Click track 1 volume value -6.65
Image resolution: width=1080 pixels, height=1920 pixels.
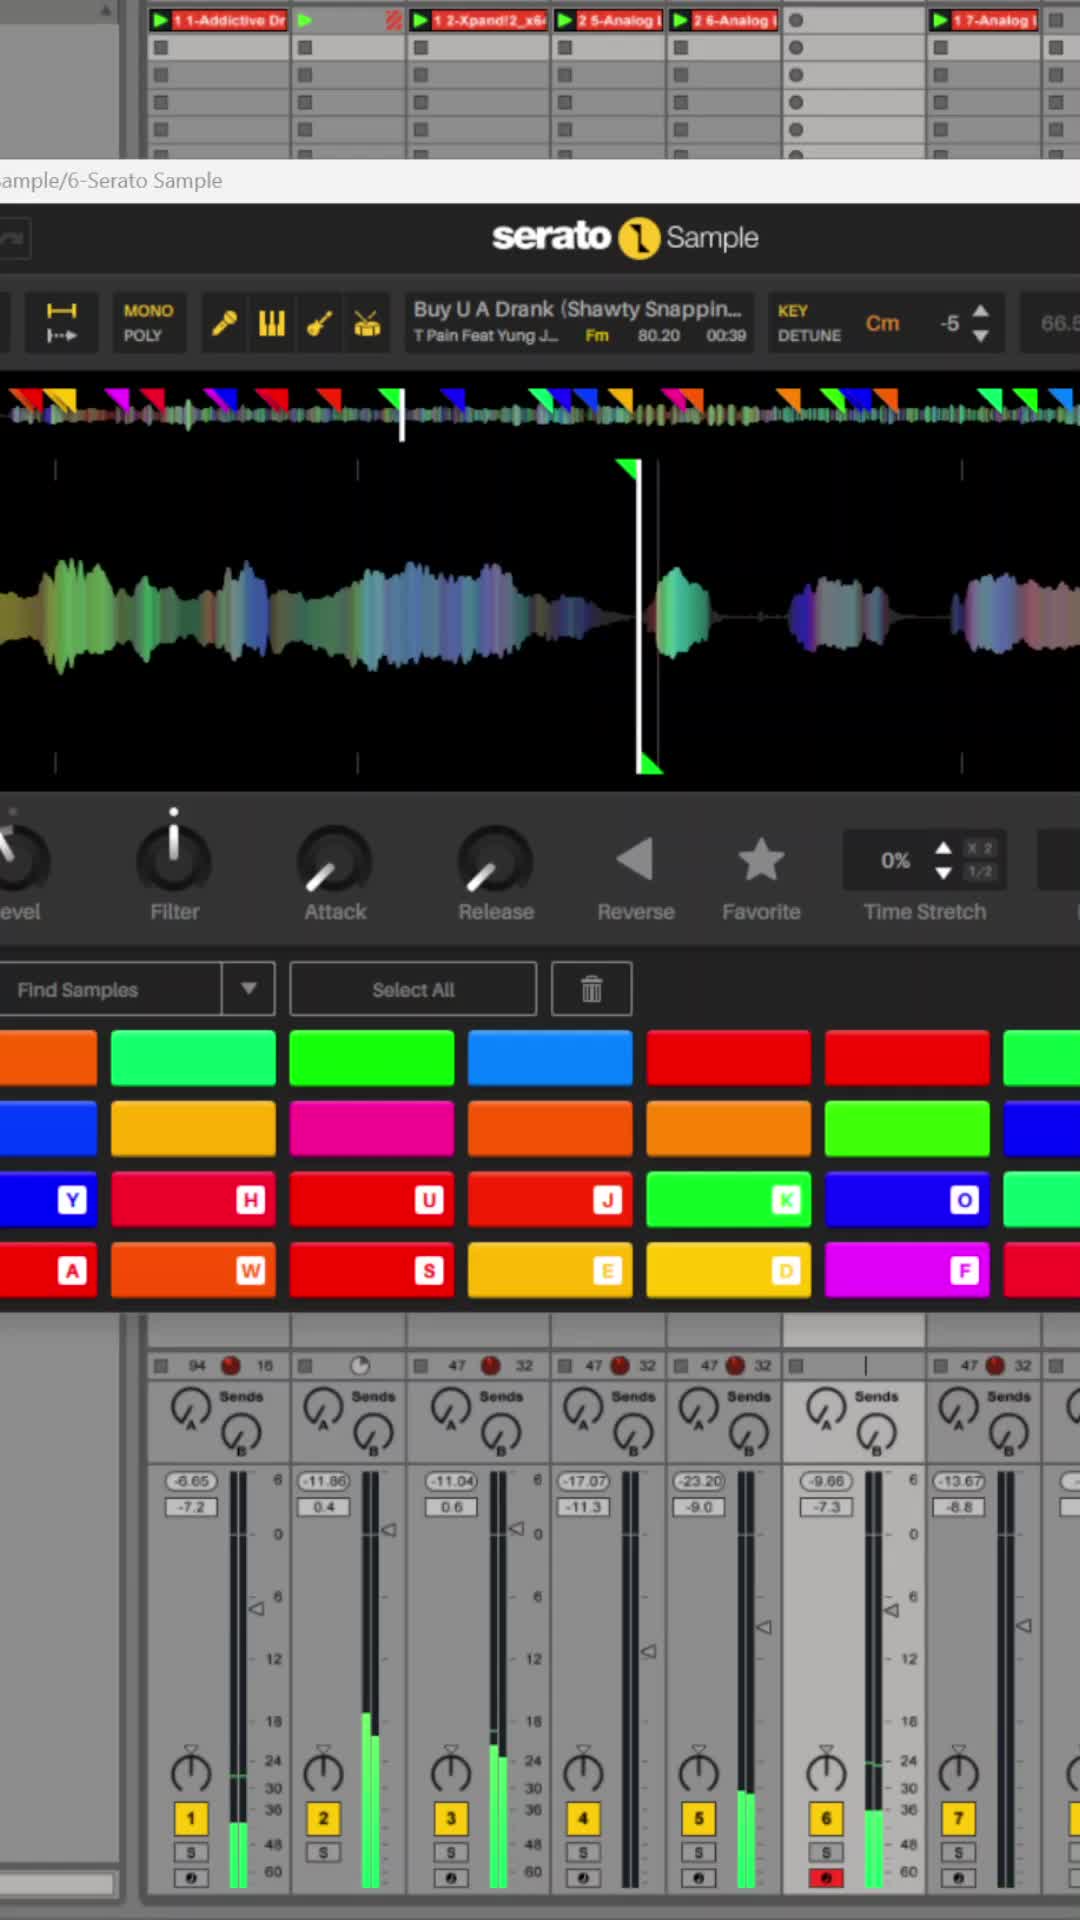(x=191, y=1481)
